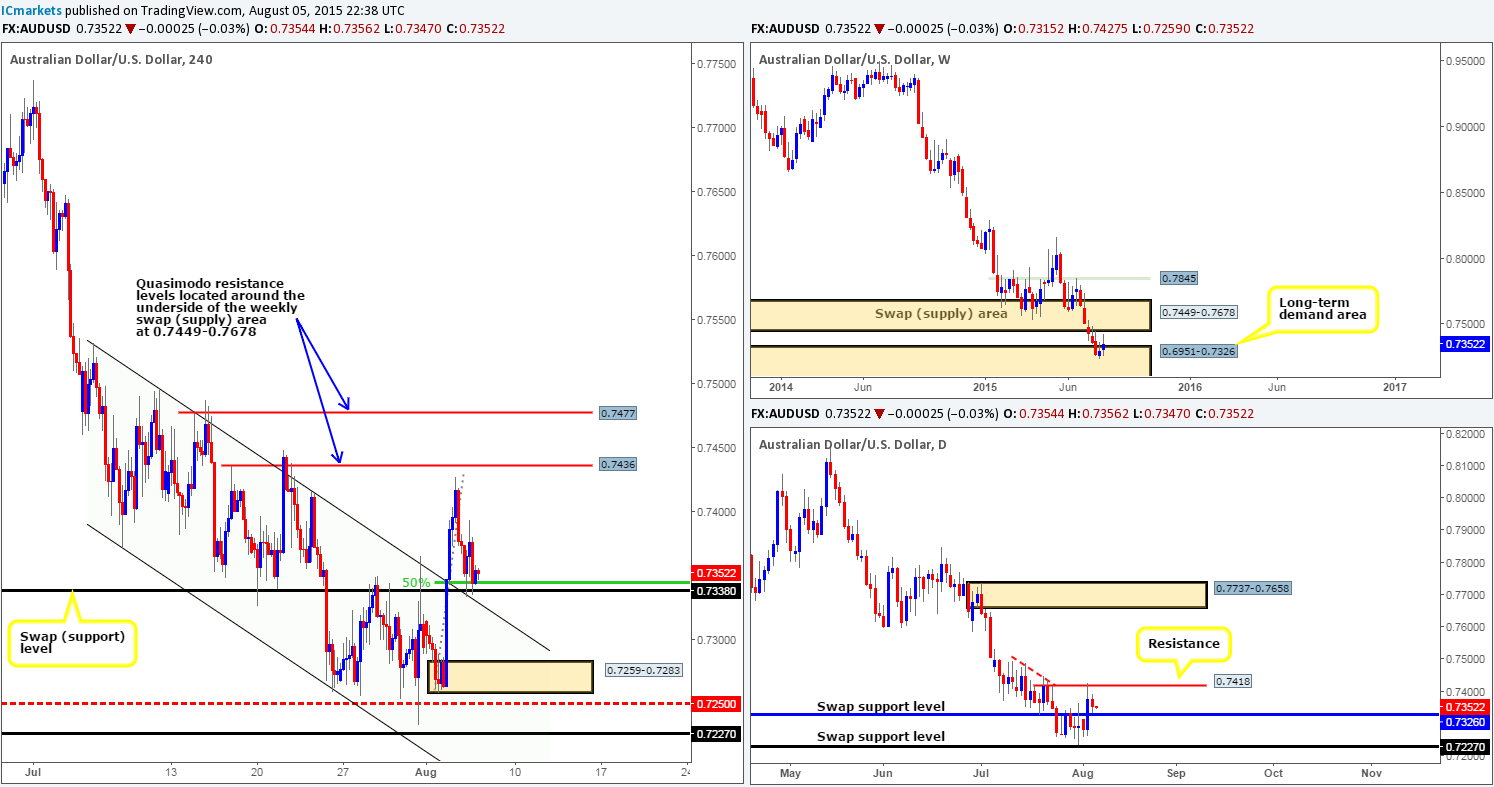
Task: Select the 'Australian Dollar/U.S. Dollar, W' chart title
Action: pyautogui.click(x=855, y=60)
